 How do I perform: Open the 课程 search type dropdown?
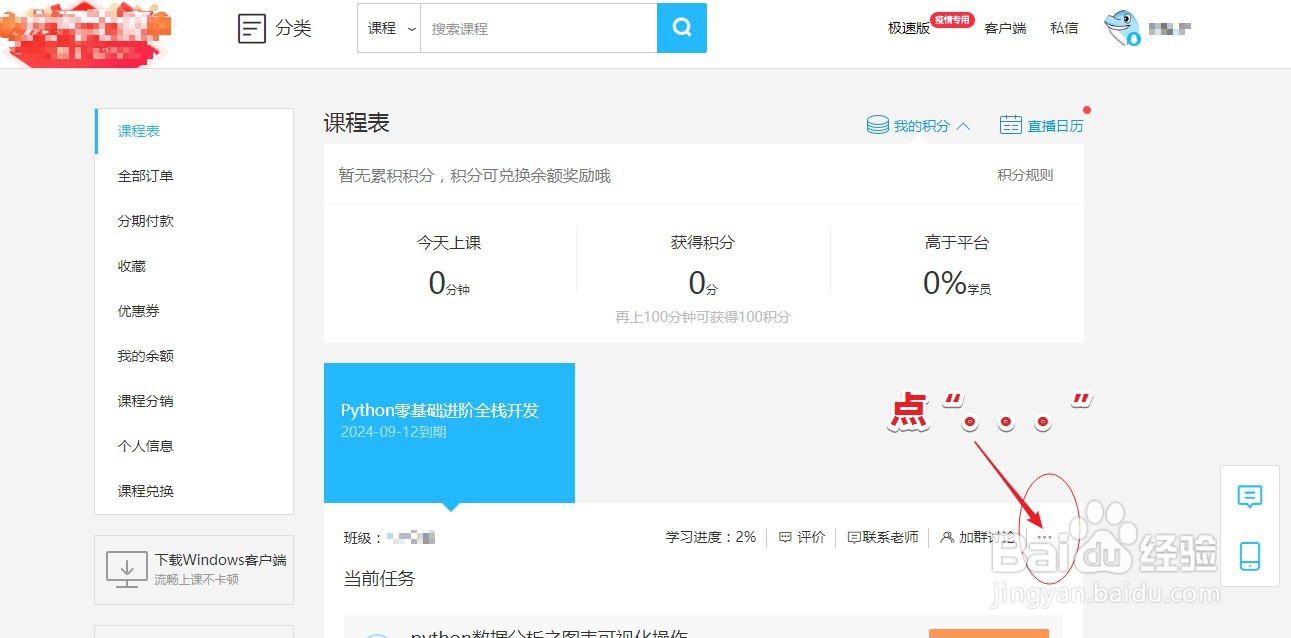click(388, 28)
